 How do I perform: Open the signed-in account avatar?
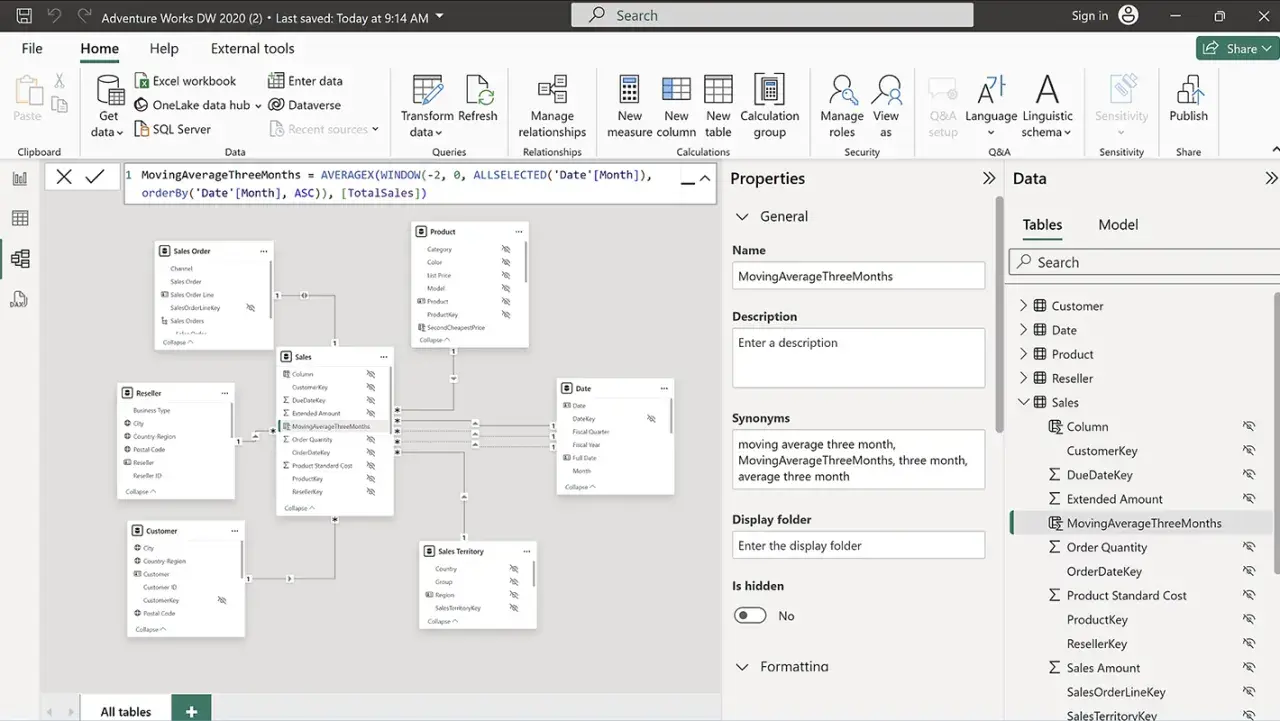(1128, 15)
